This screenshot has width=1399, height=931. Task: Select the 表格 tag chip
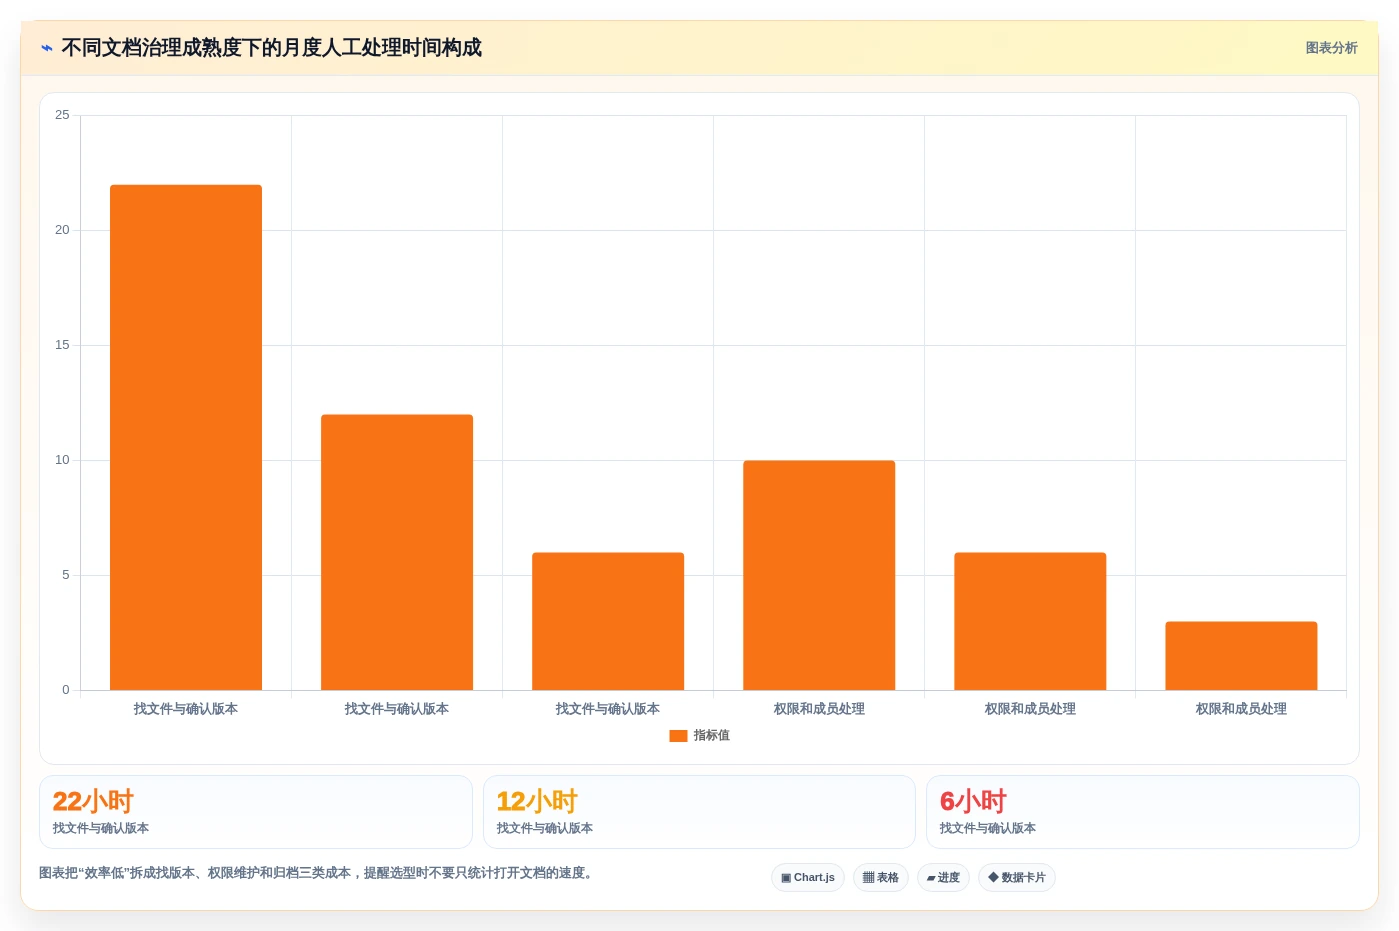pyautogui.click(x=881, y=878)
